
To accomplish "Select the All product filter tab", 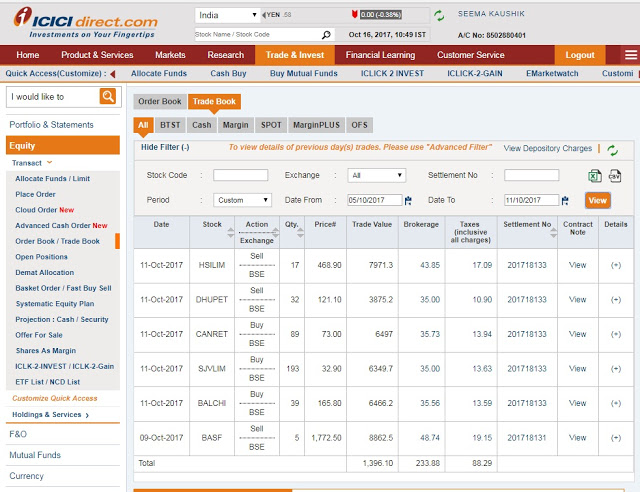I will [143, 125].
